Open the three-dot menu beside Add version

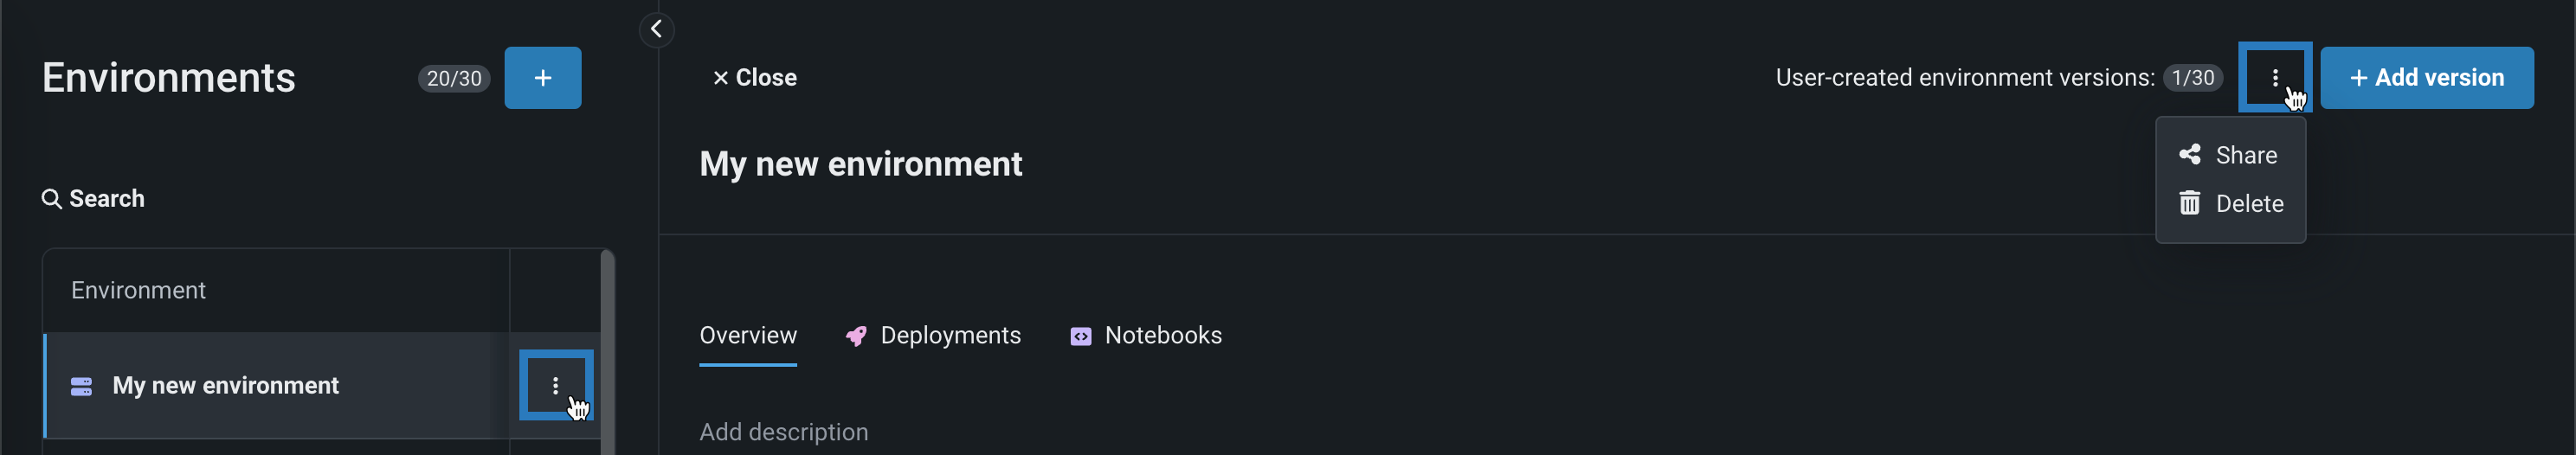2274,78
